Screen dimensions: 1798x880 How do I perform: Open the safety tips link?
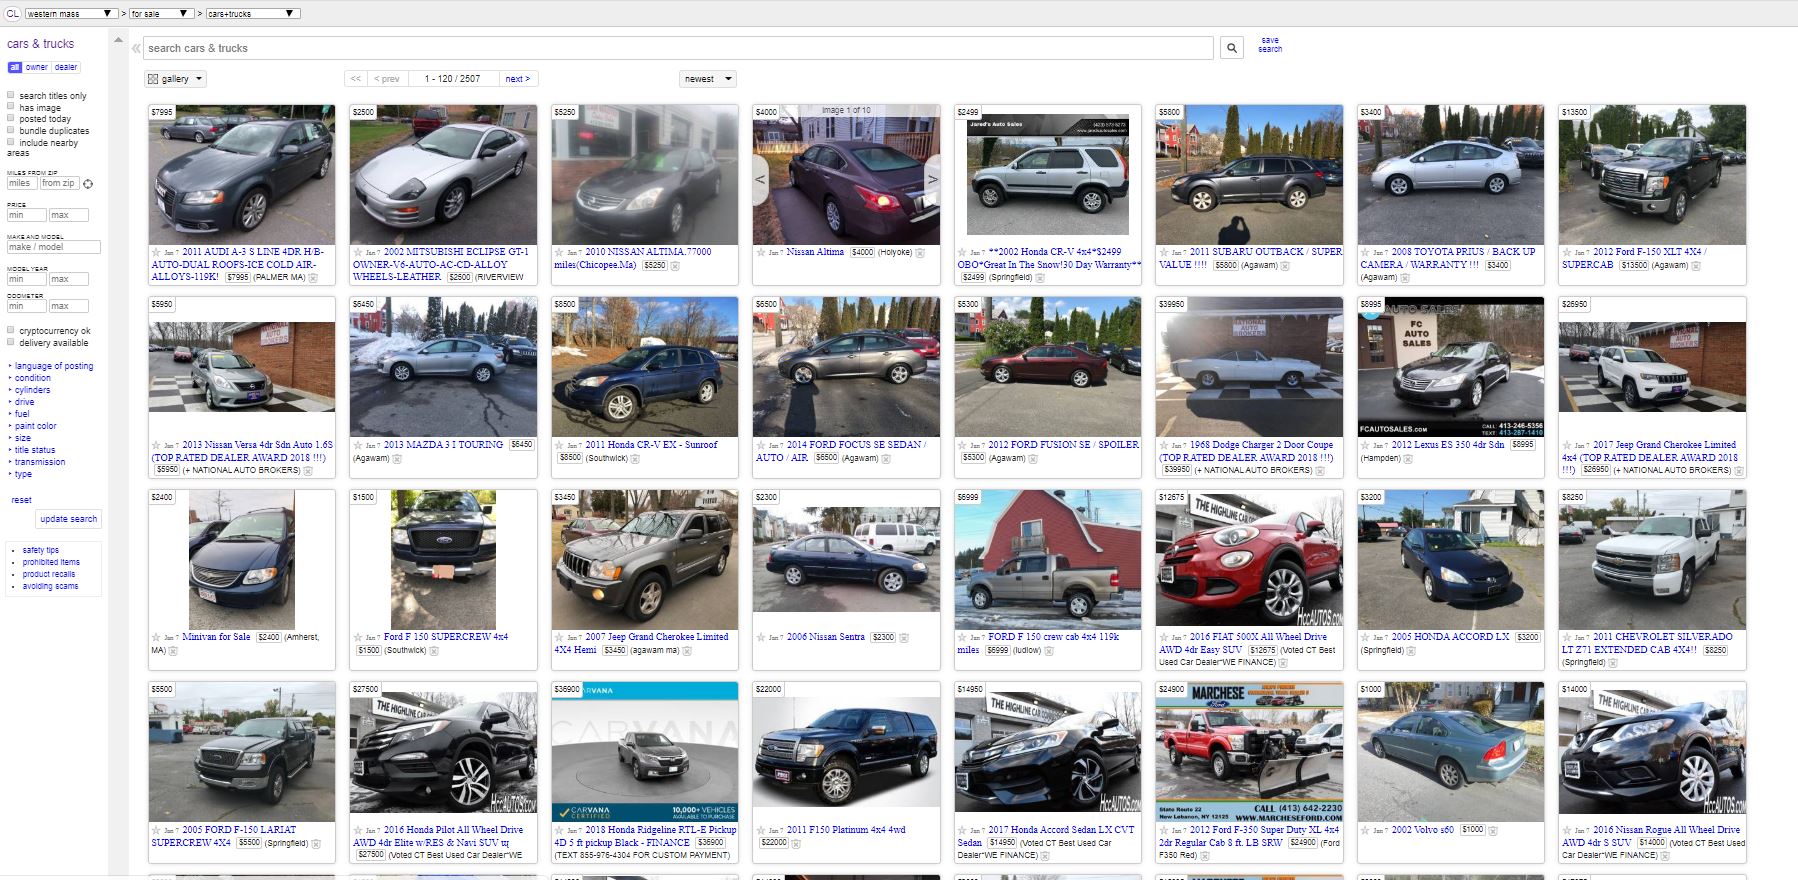click(41, 550)
